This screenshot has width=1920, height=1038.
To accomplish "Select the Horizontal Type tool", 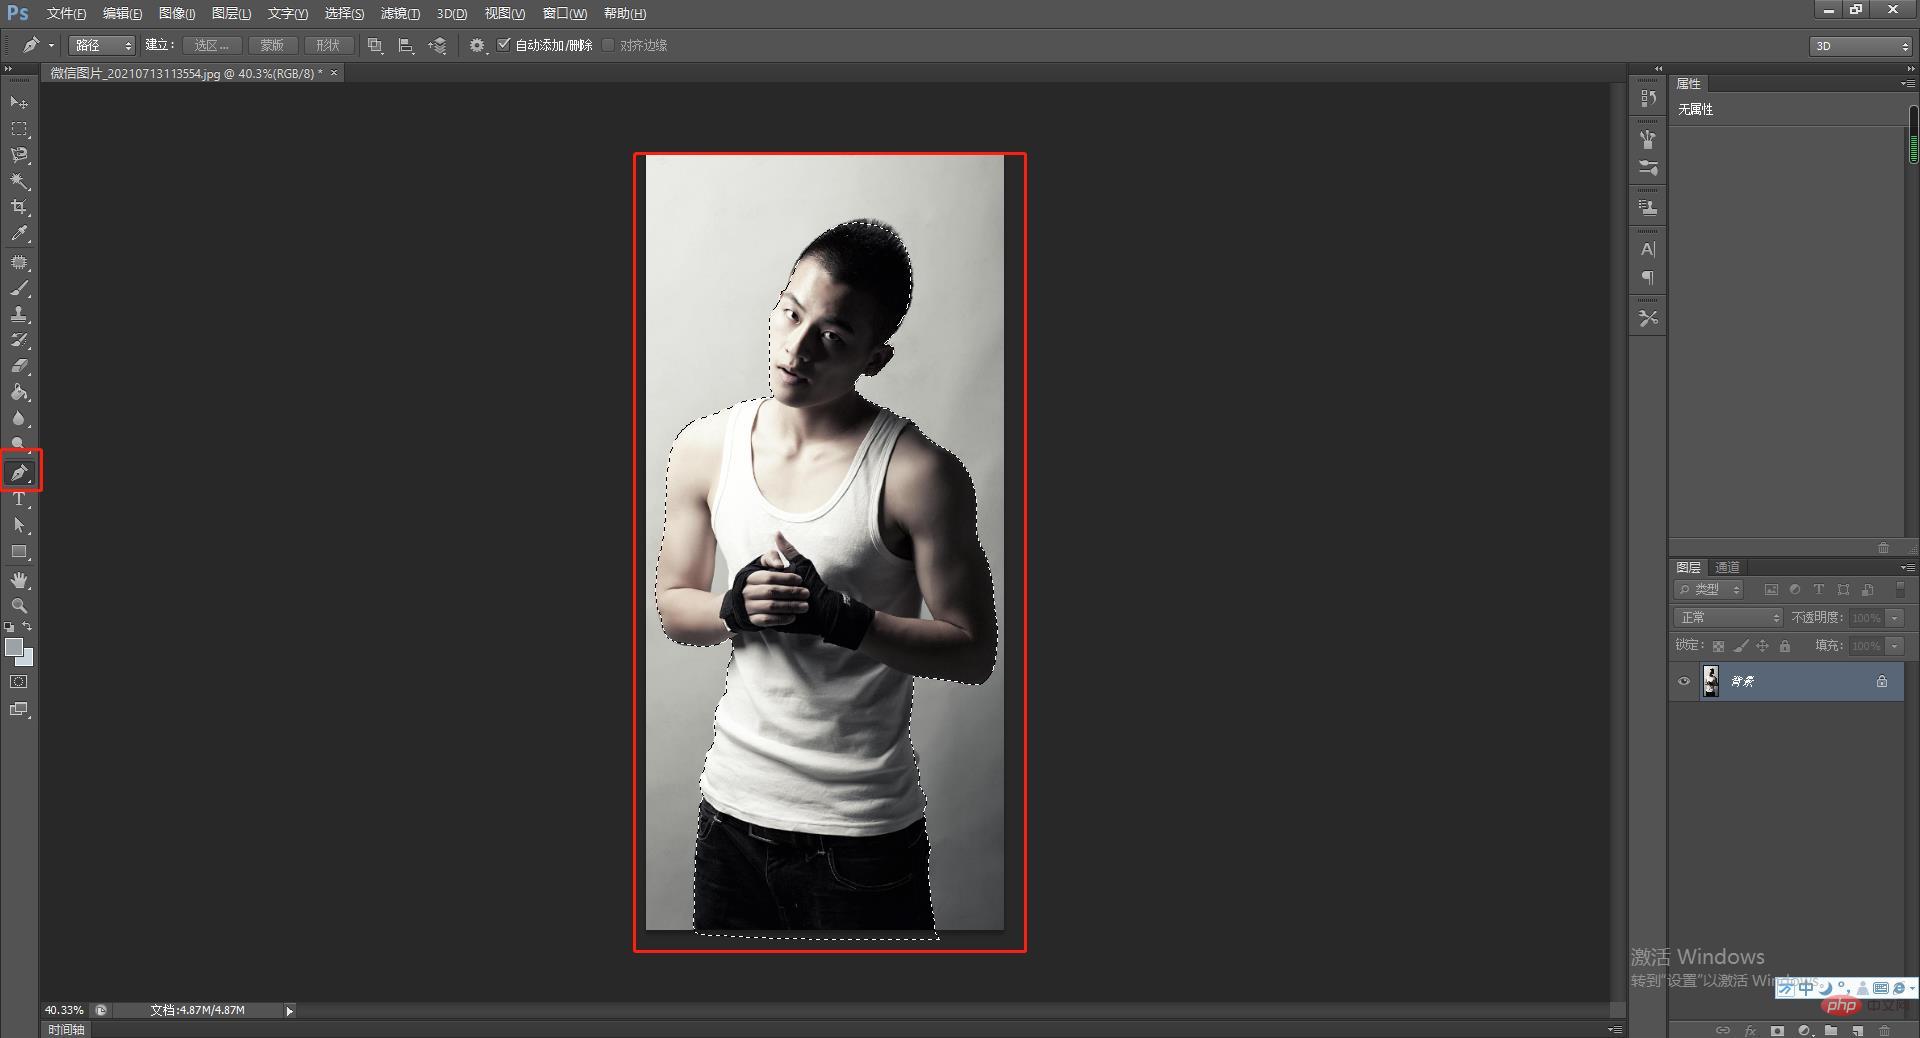I will 19,499.
